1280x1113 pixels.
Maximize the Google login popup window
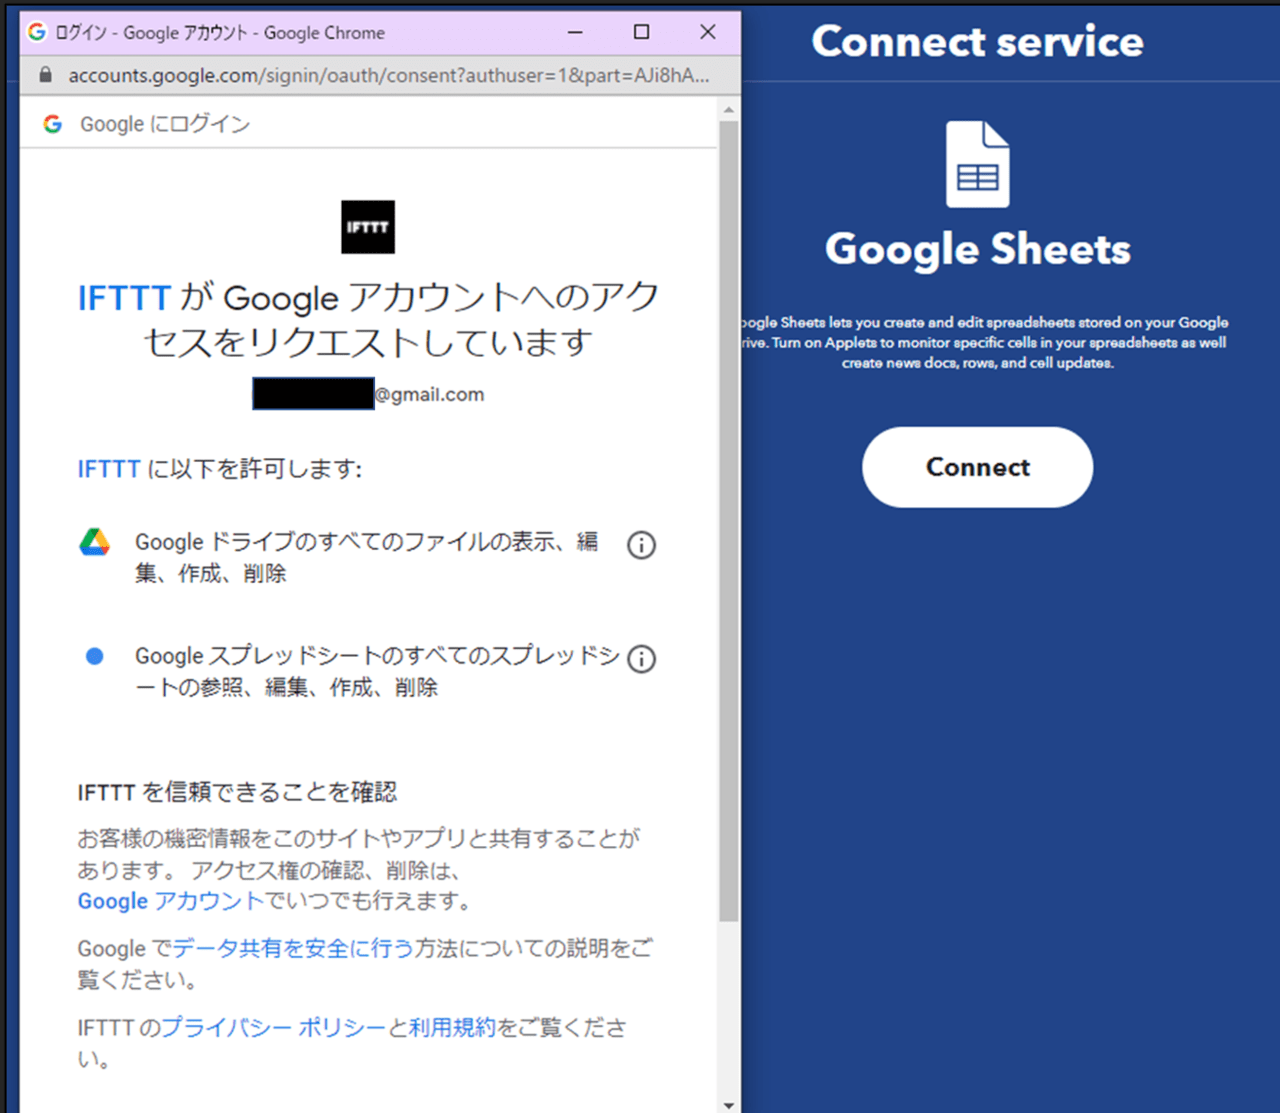click(x=642, y=32)
